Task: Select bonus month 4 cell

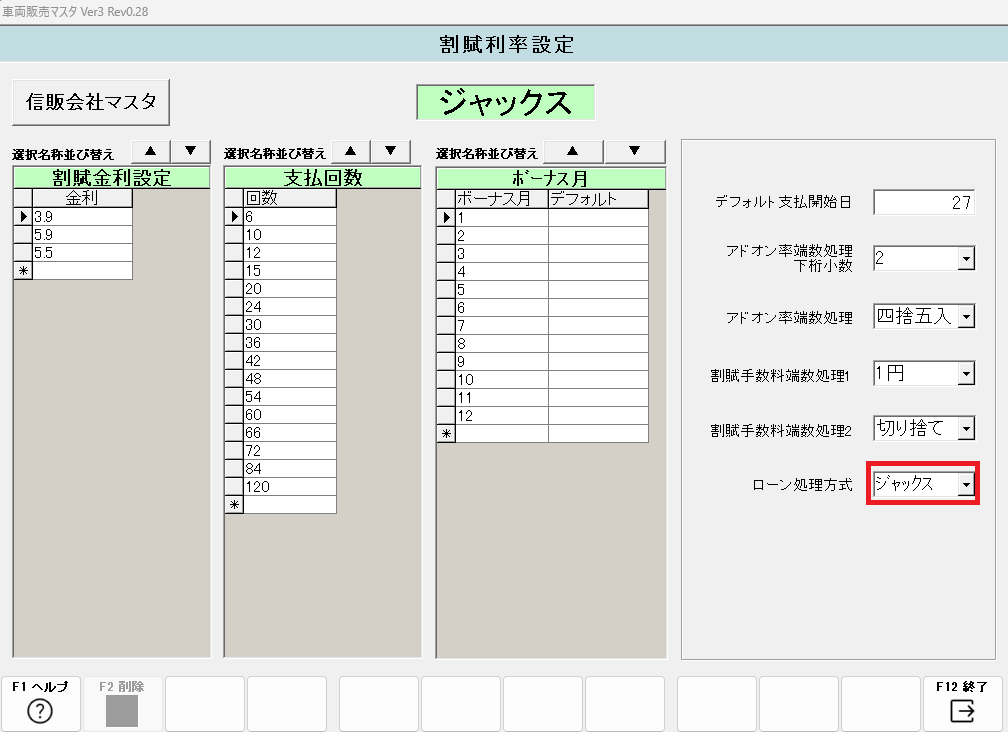Action: (x=502, y=272)
